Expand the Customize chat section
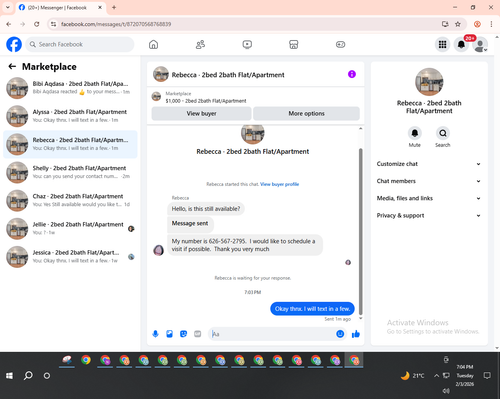 pyautogui.click(x=429, y=164)
